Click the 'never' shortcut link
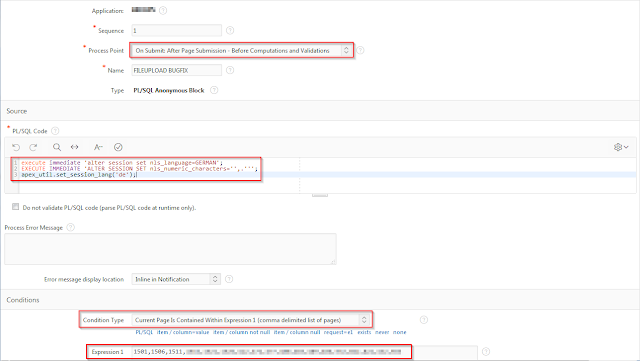640x361 pixels. pos(382,332)
